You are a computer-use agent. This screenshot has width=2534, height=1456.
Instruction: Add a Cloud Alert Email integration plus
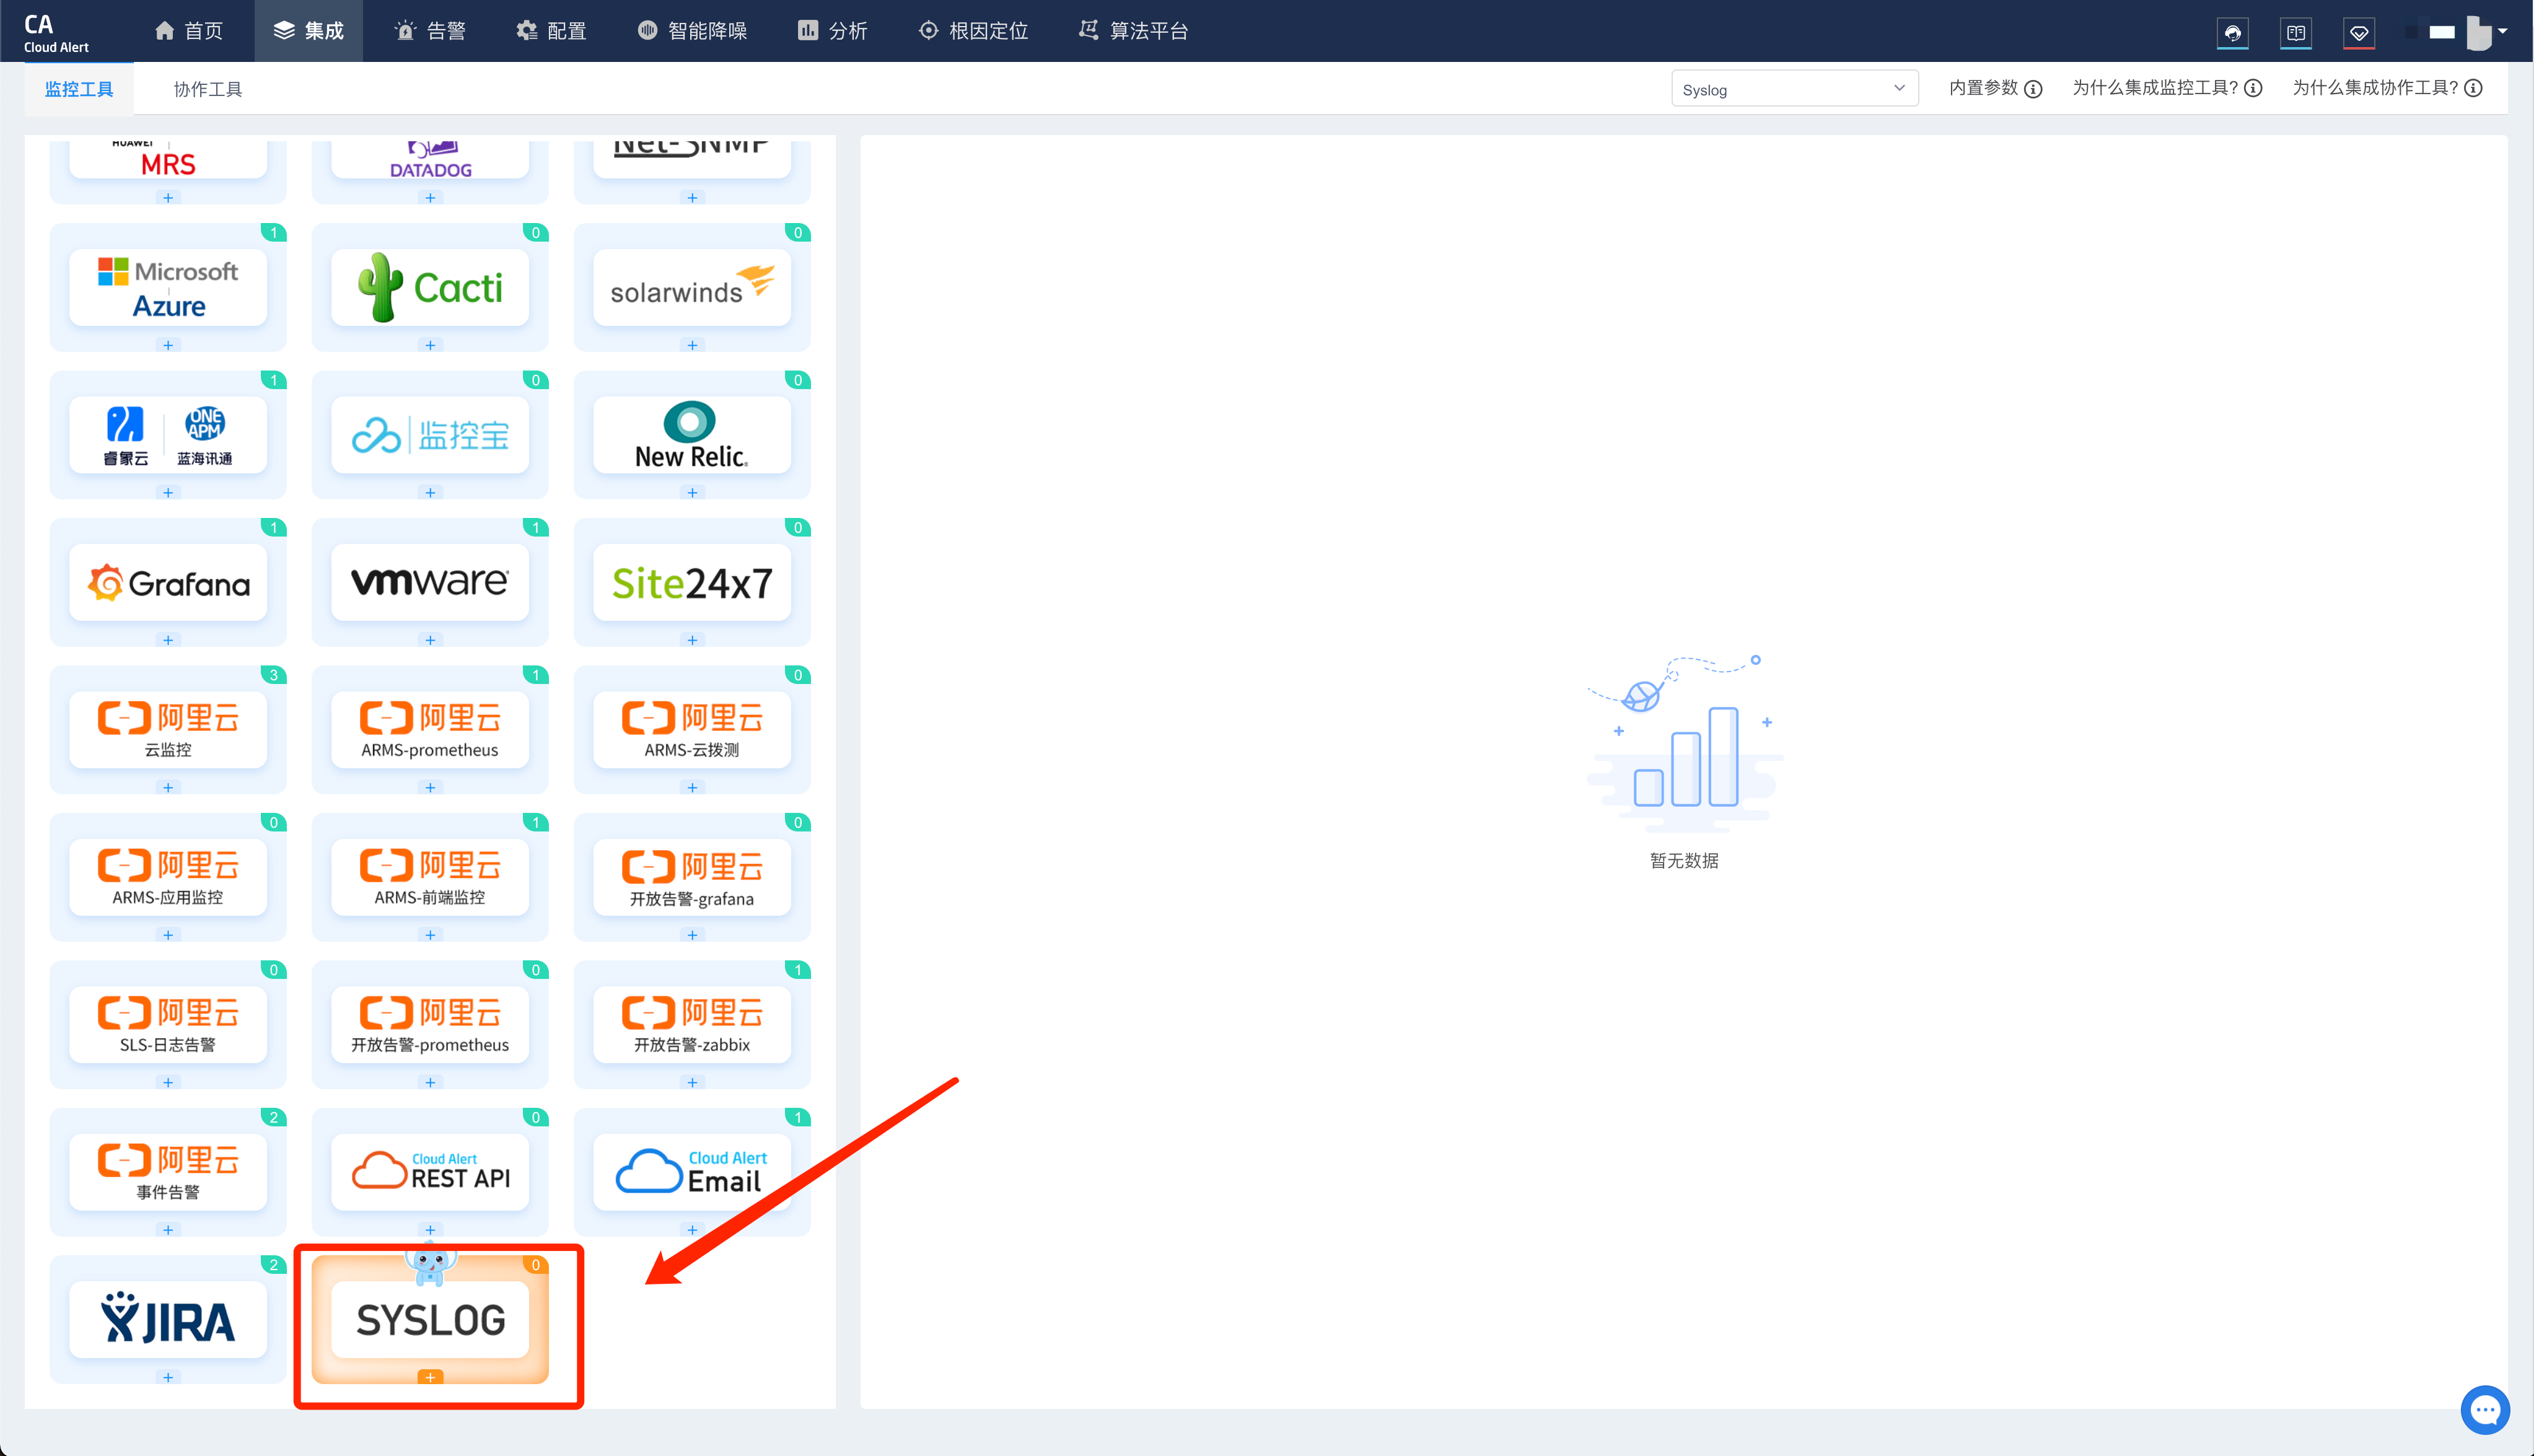click(692, 1229)
